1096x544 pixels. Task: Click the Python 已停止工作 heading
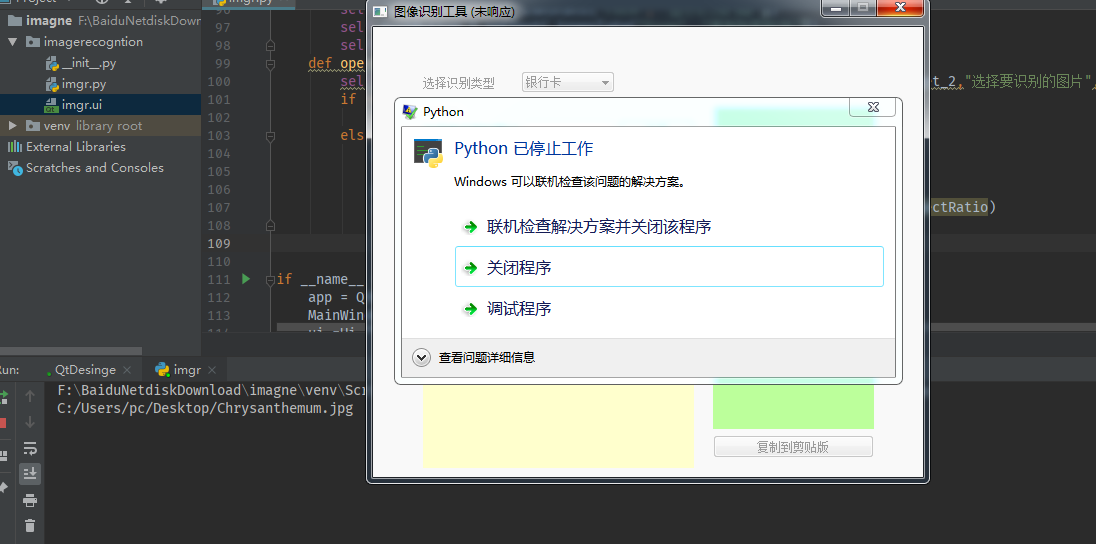tap(524, 148)
